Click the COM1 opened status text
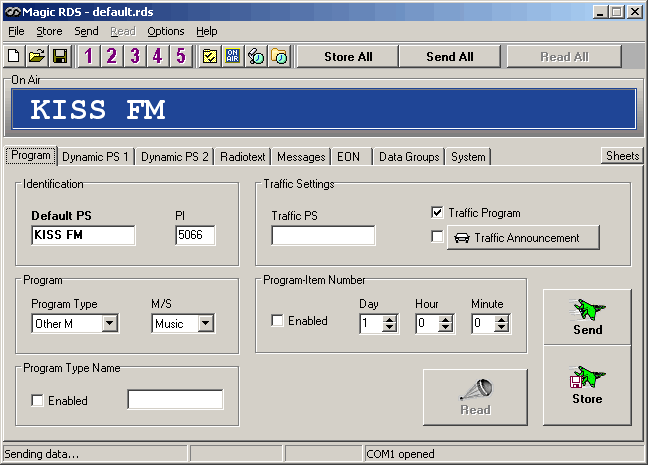This screenshot has width=648, height=465. [400, 454]
